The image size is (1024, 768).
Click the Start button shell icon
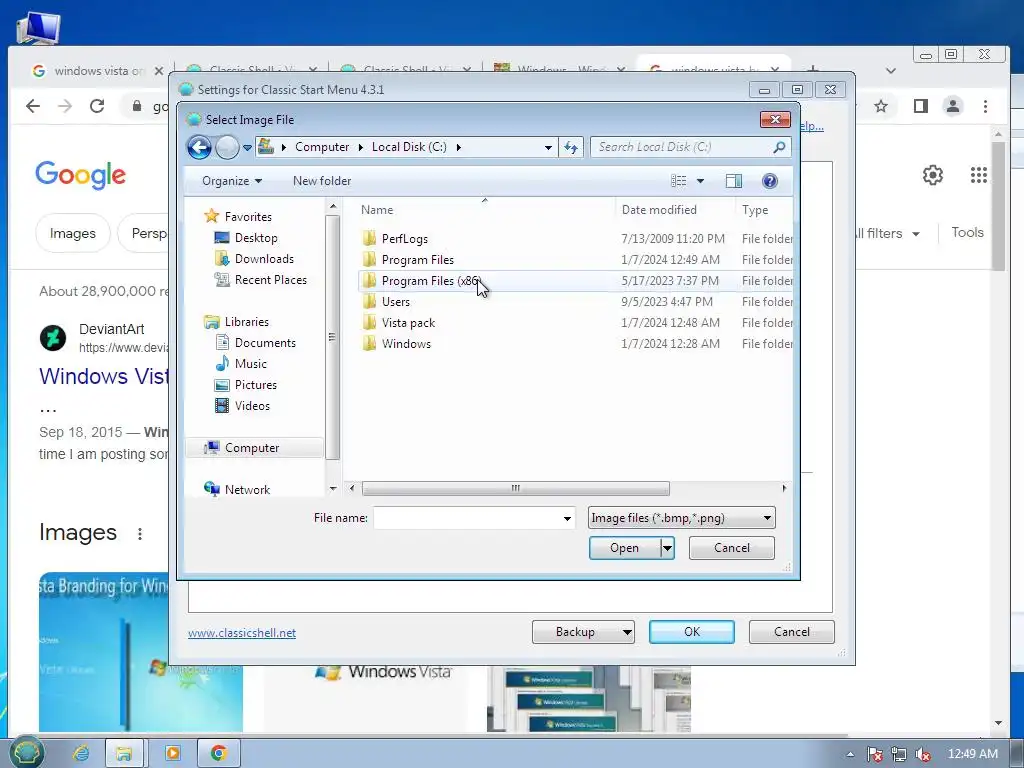tap(26, 753)
